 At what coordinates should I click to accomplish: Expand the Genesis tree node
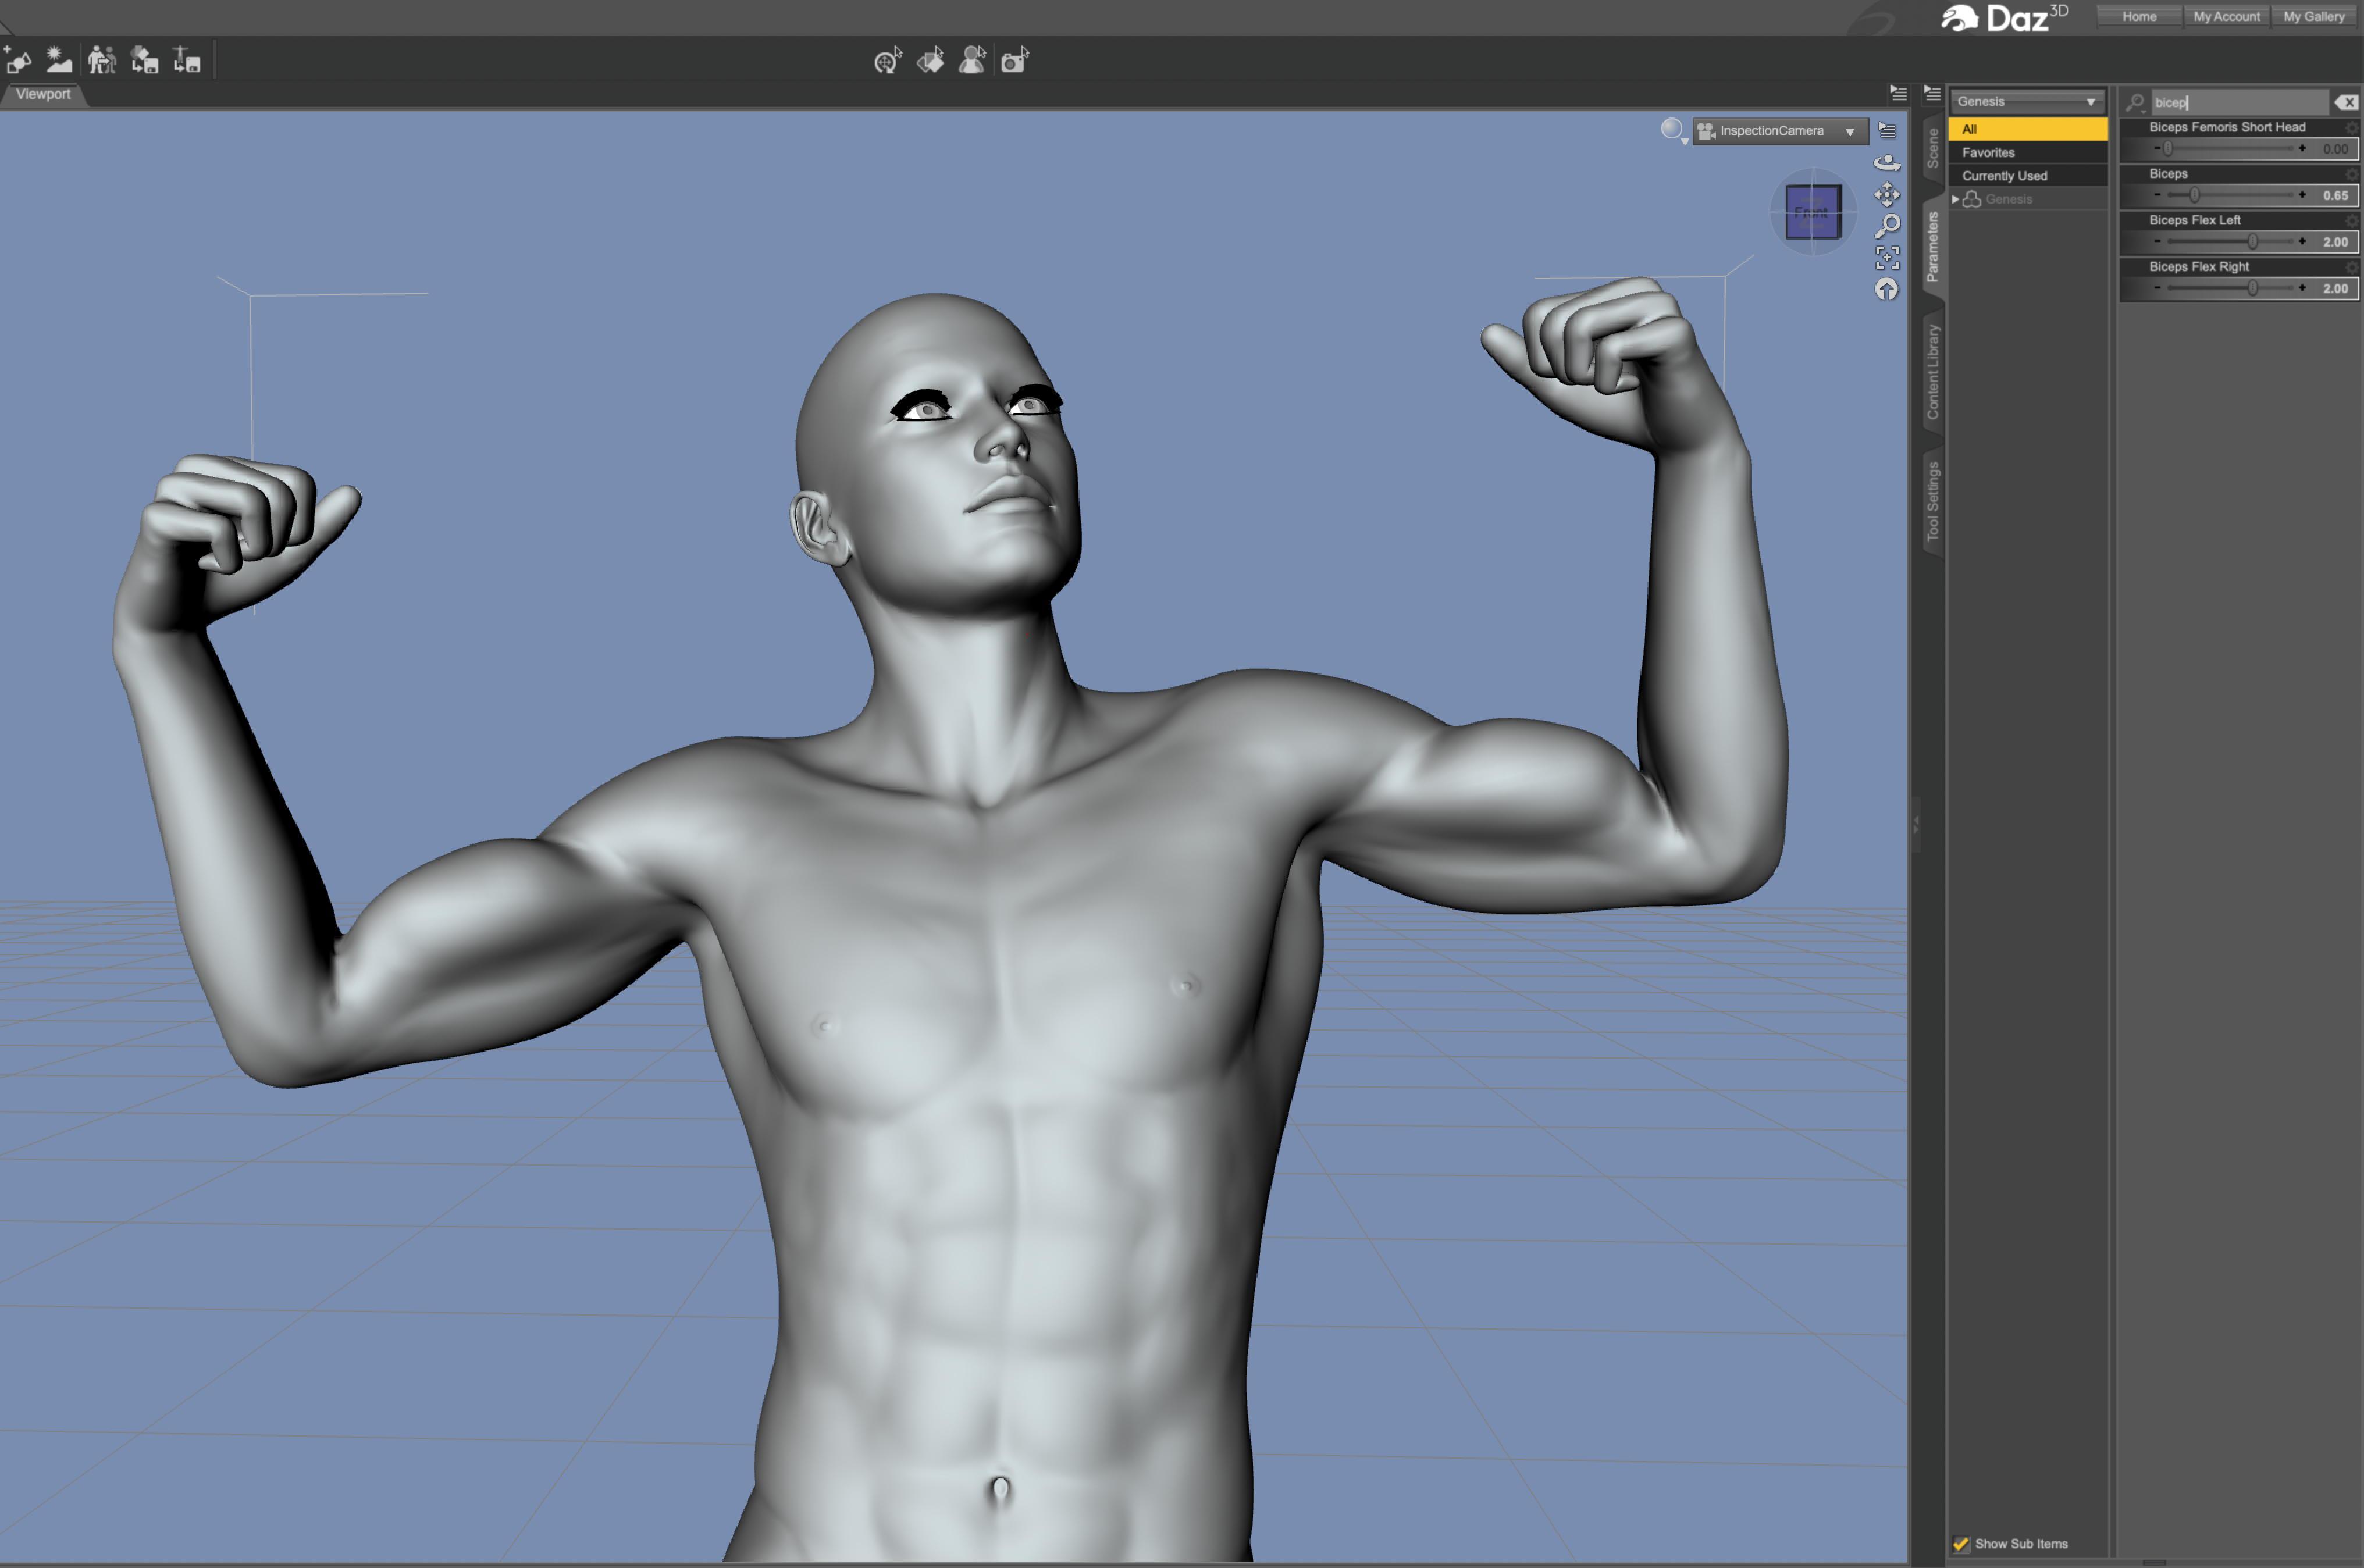click(x=1955, y=199)
